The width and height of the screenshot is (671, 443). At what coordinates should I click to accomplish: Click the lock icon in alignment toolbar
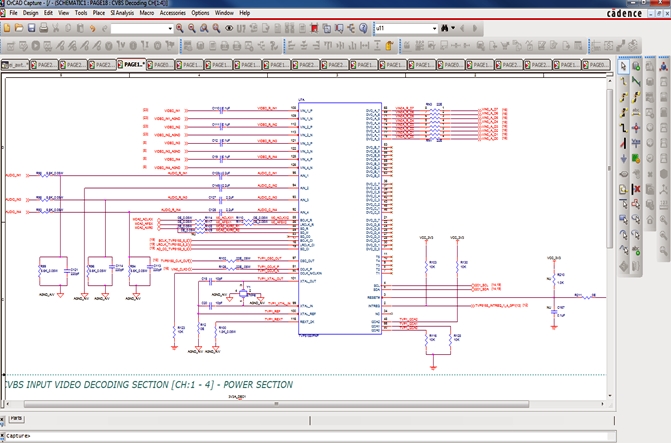tap(389, 45)
